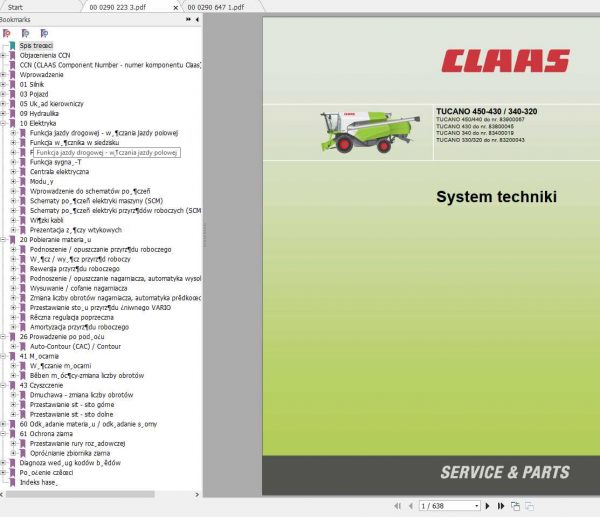Screen dimensions: 600x517
Task: Switch to the Start tab
Action: [15, 7]
